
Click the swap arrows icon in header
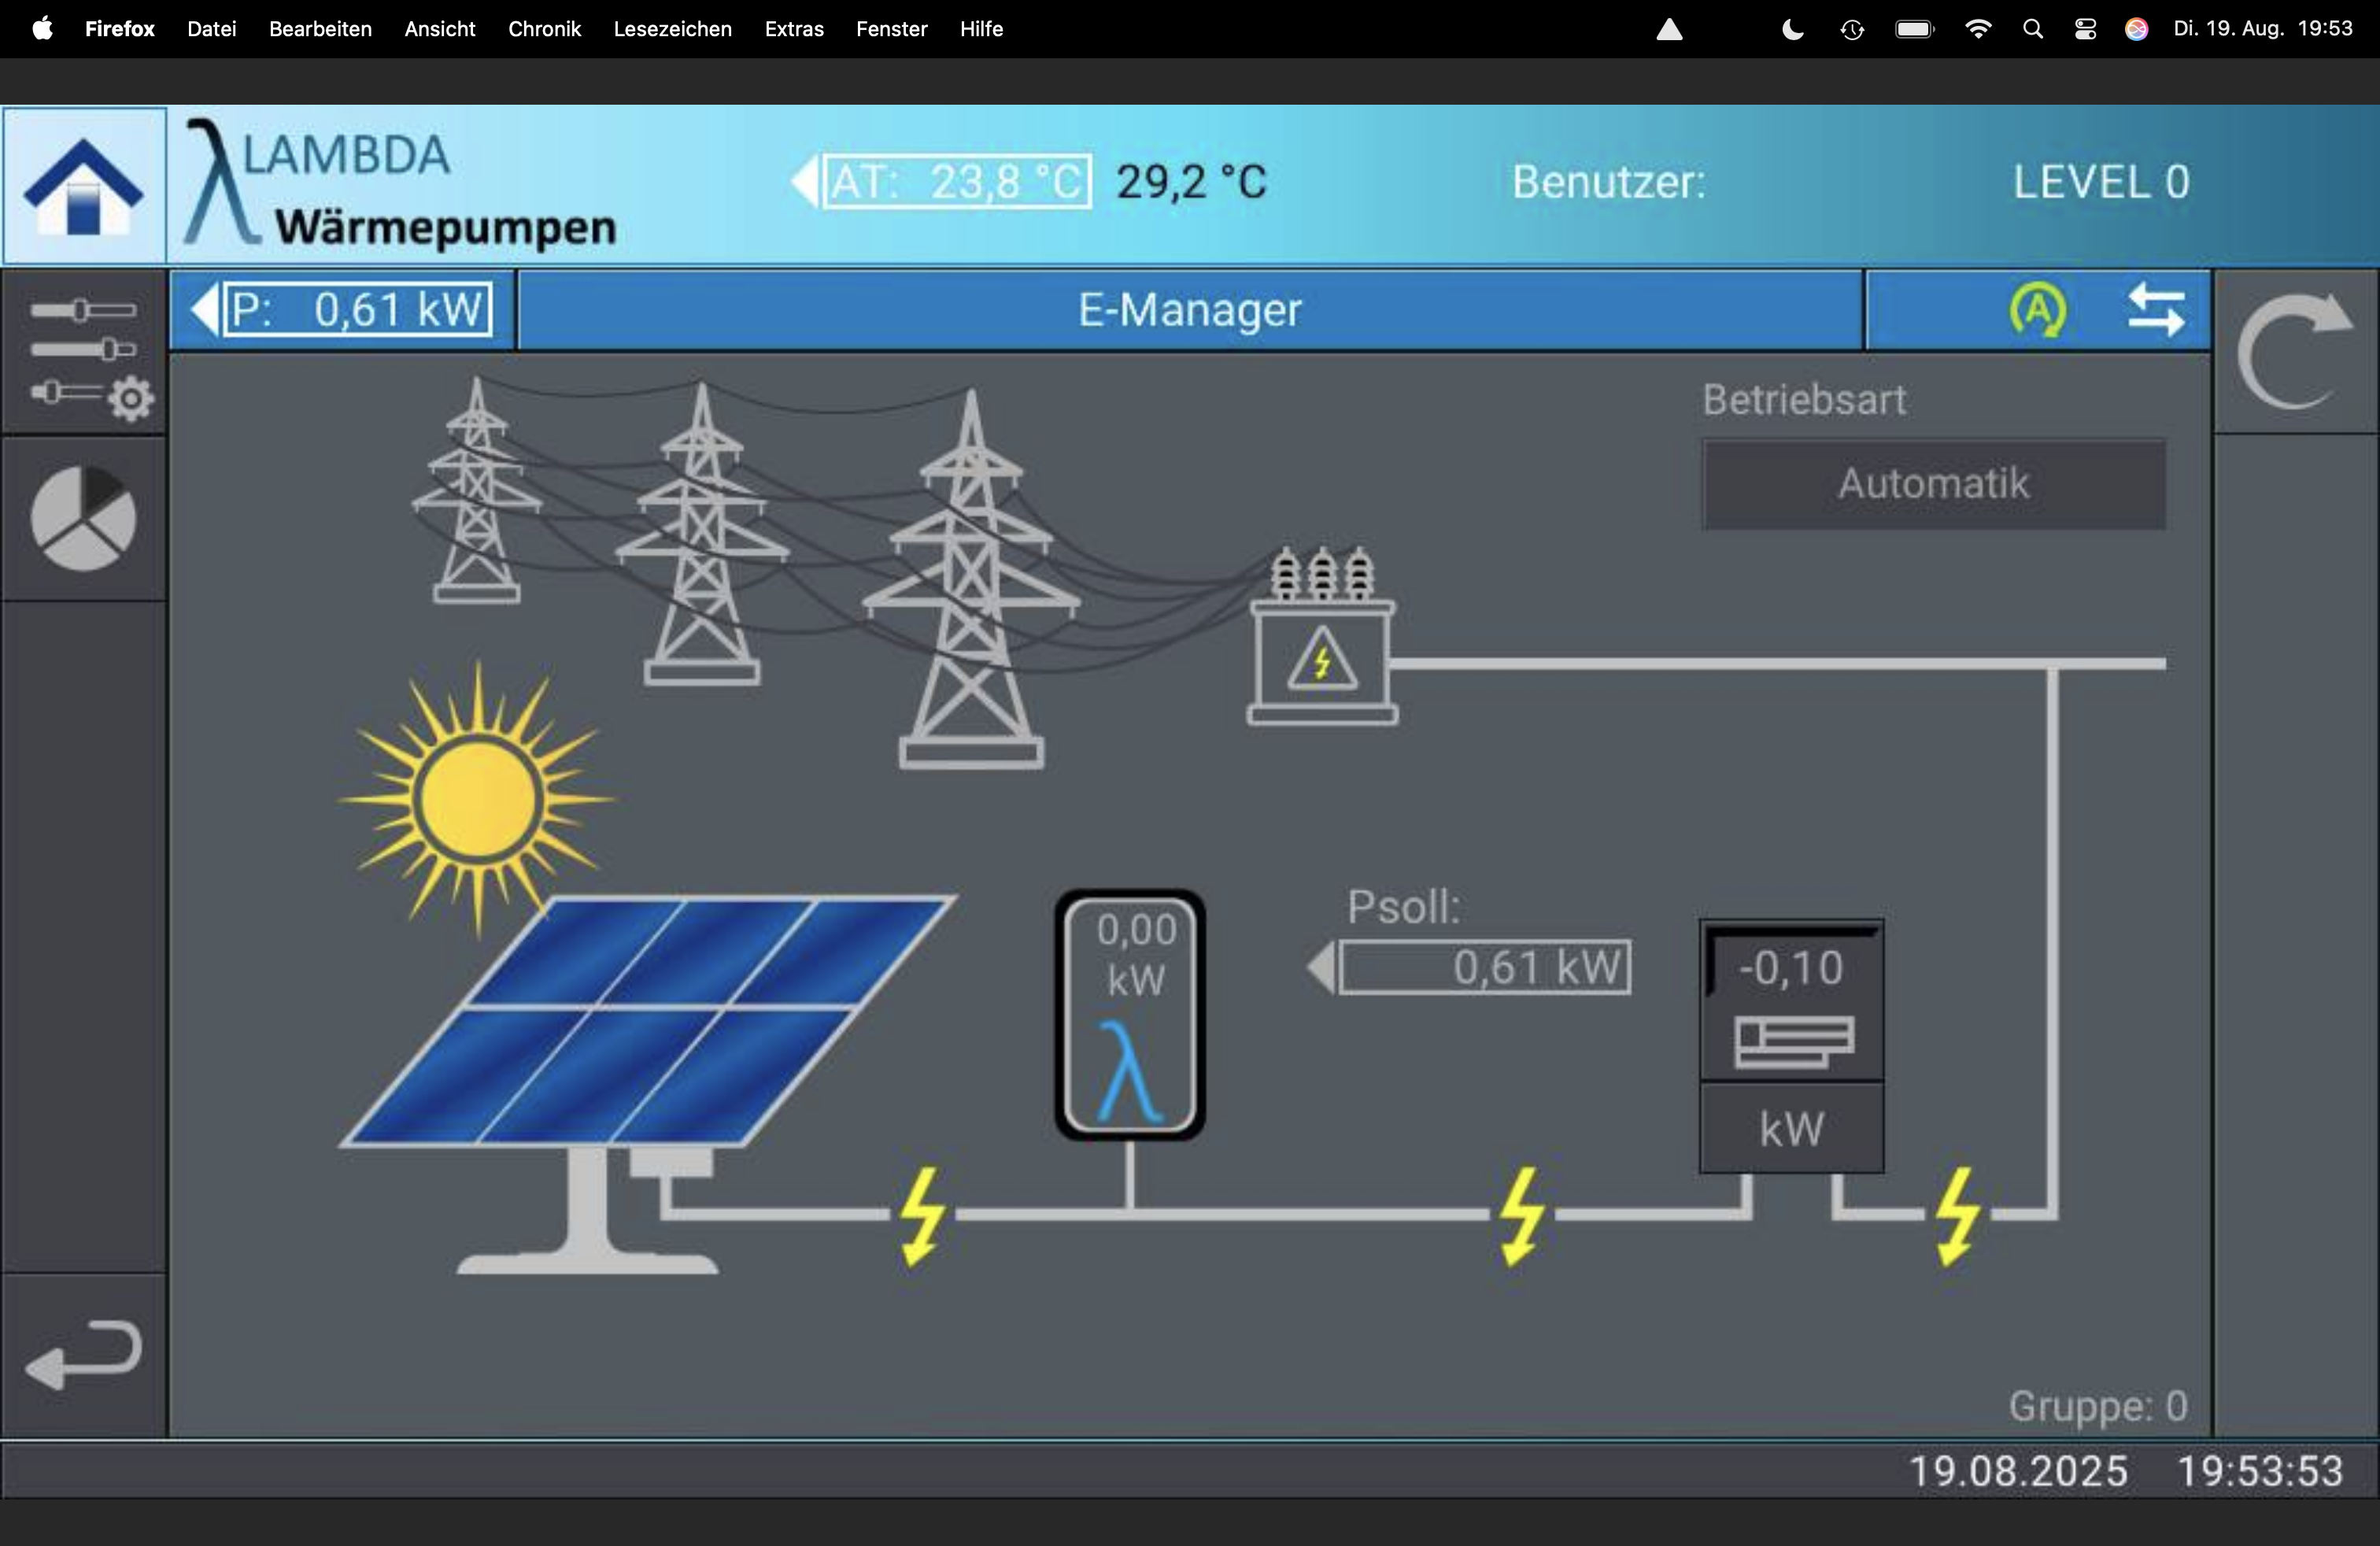click(2155, 311)
